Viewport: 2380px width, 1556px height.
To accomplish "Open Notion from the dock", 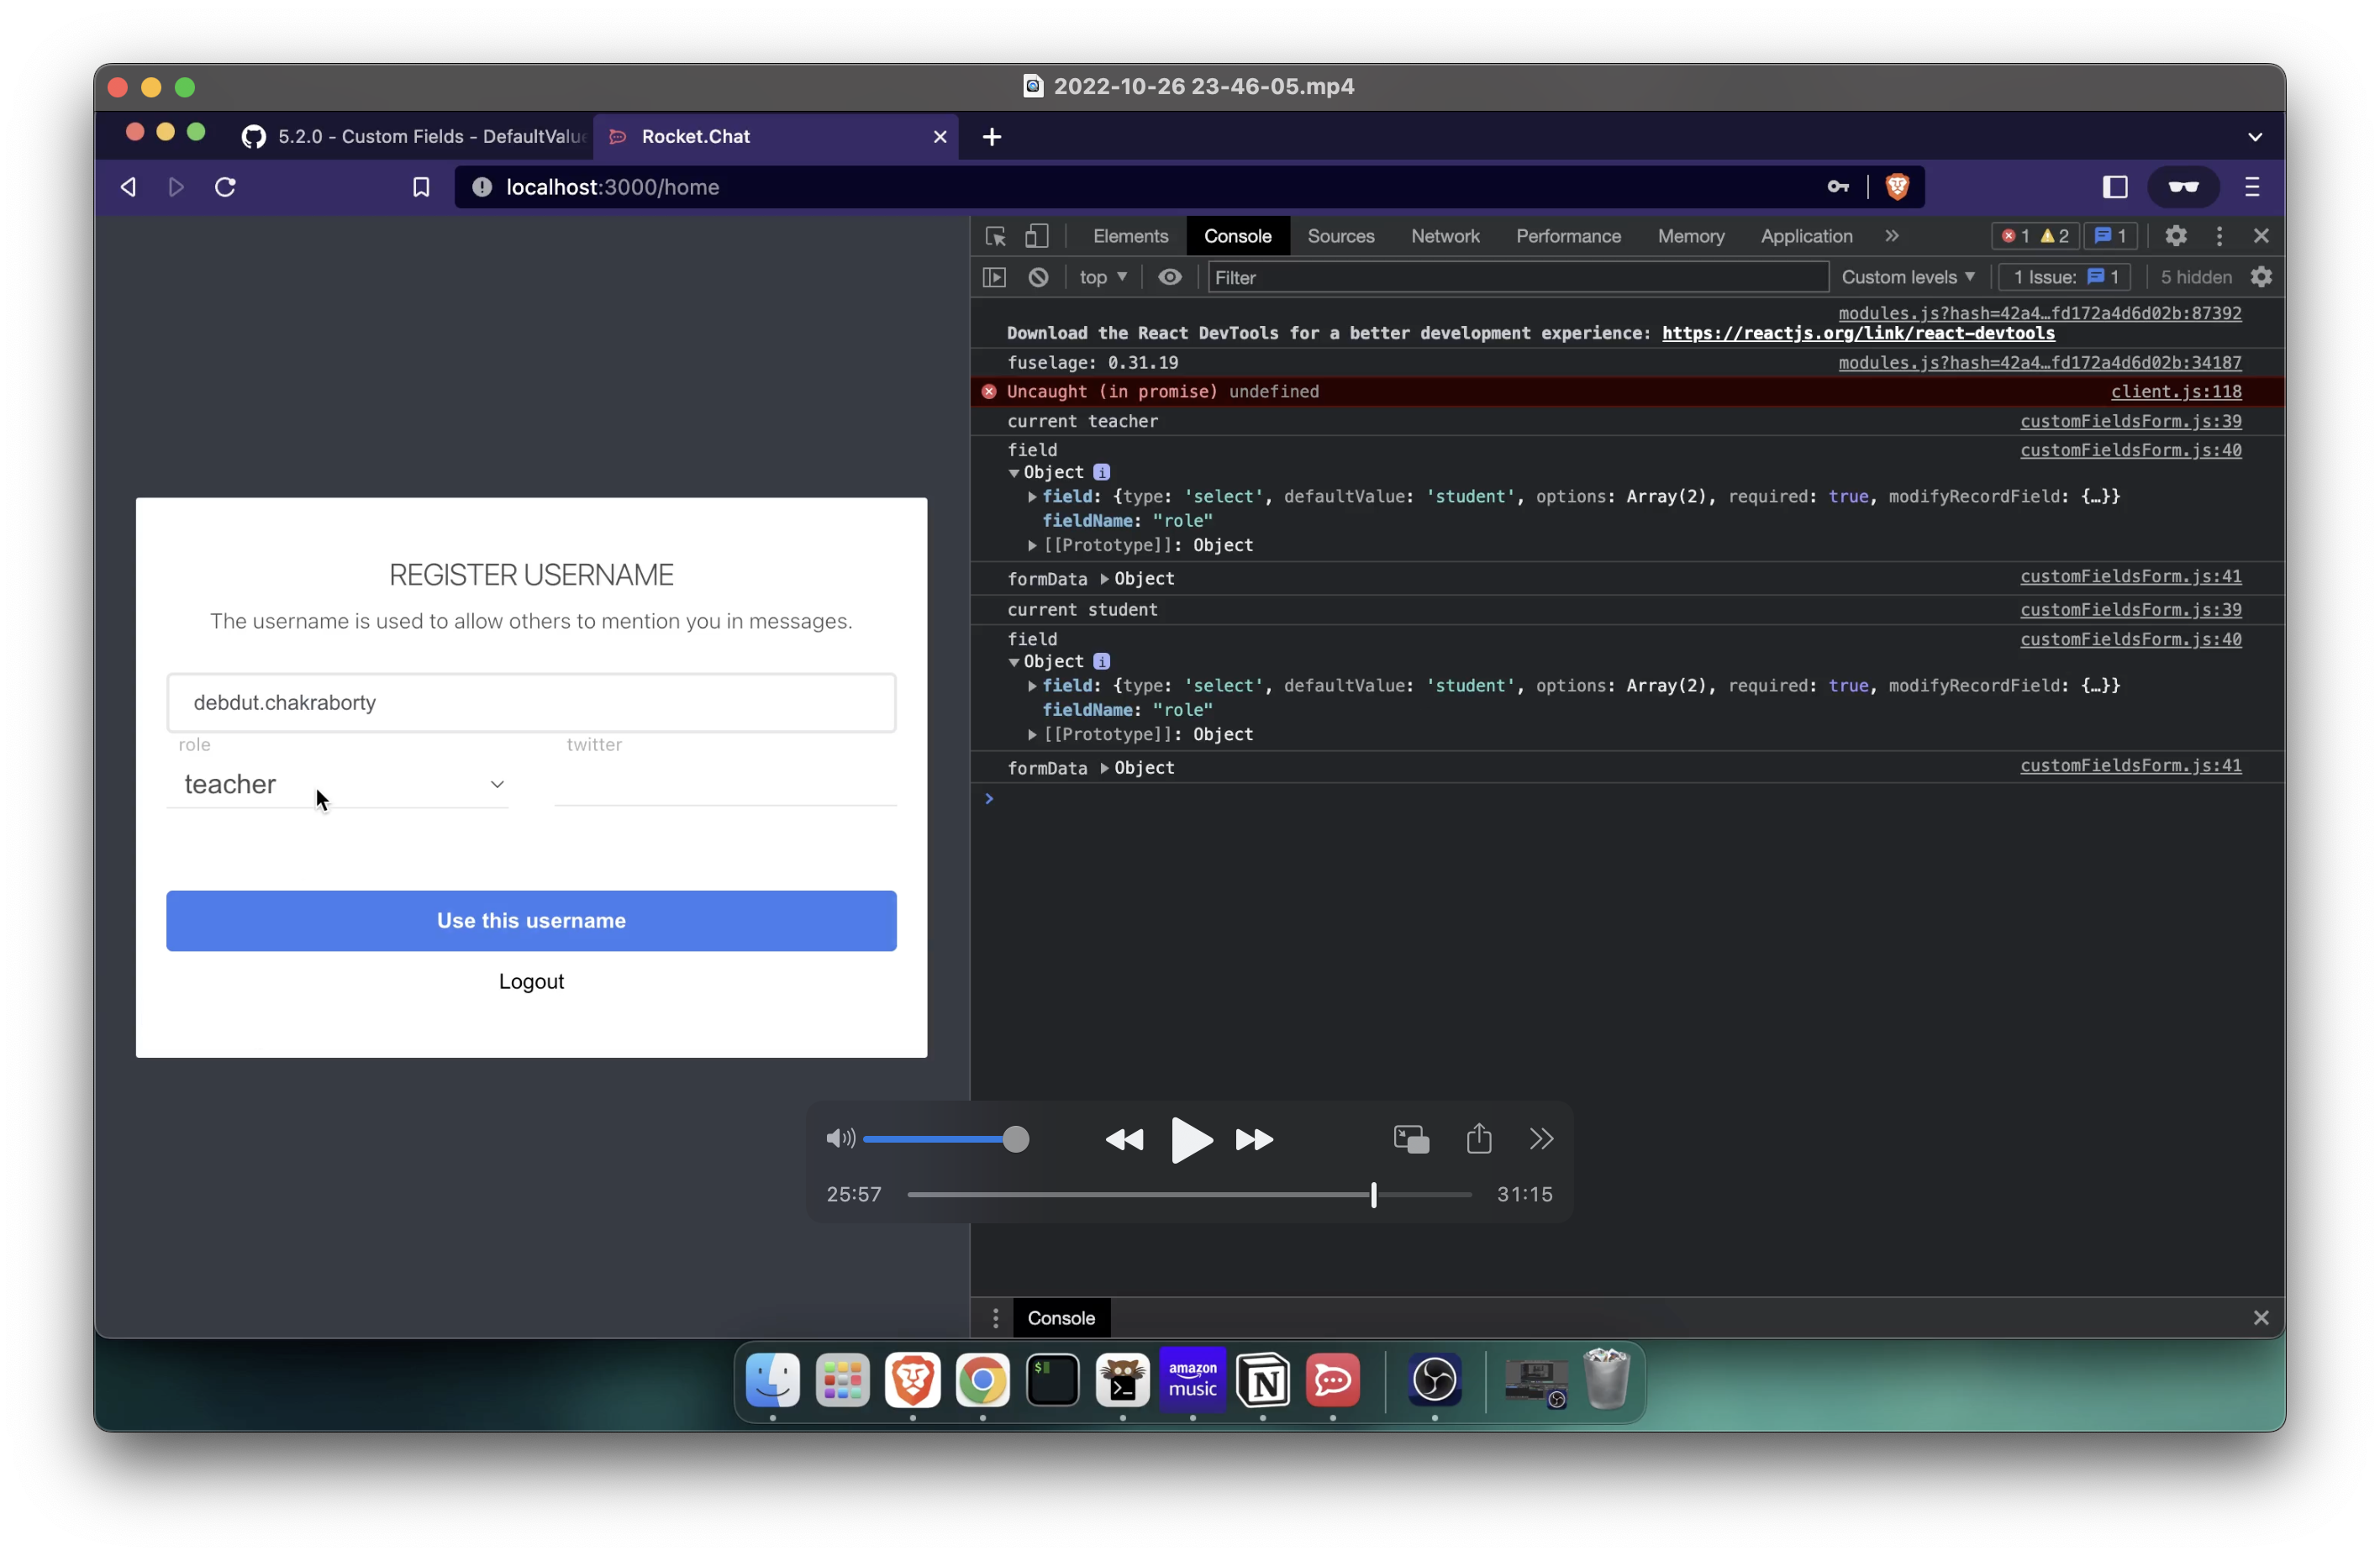I will (1262, 1380).
